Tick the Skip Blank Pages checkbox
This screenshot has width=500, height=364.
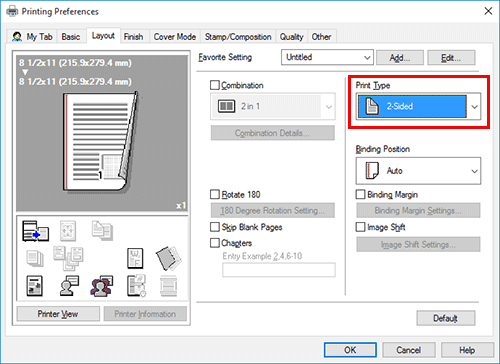click(x=215, y=227)
